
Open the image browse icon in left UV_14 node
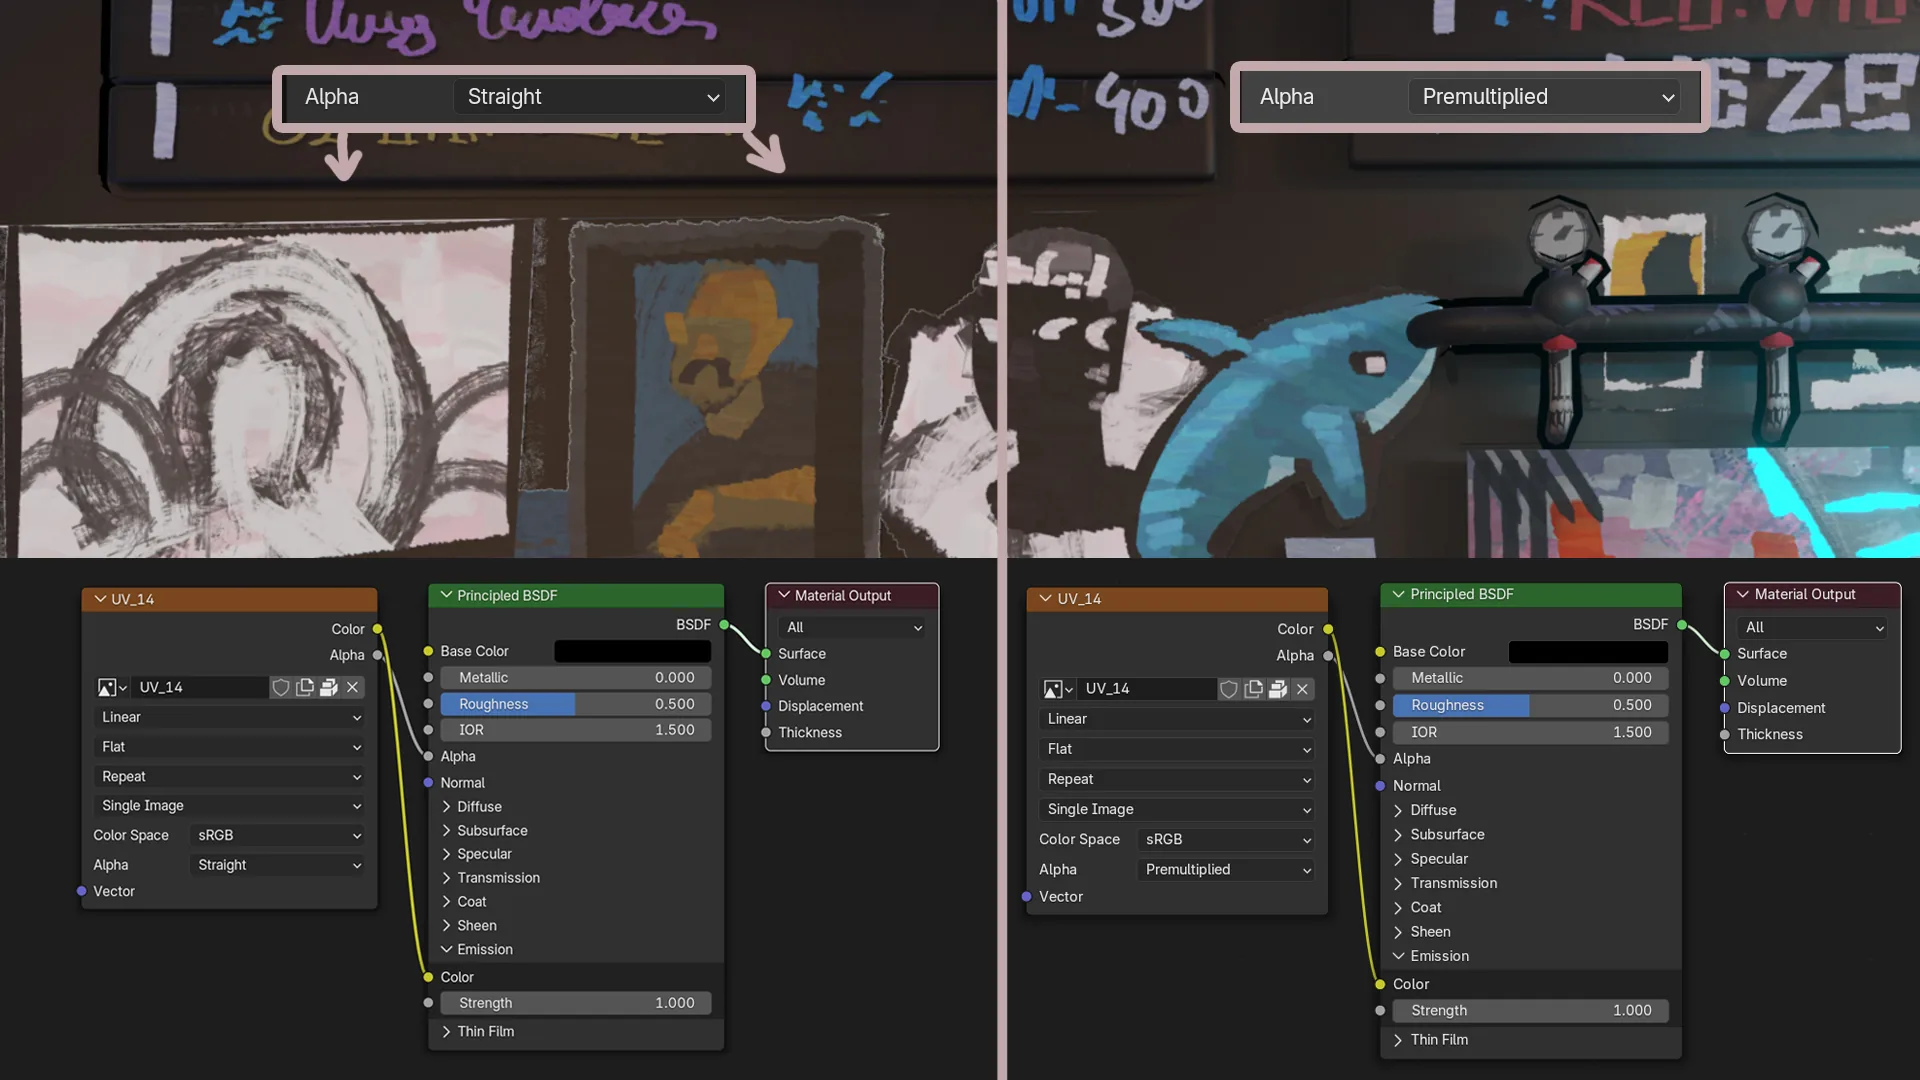coord(111,687)
